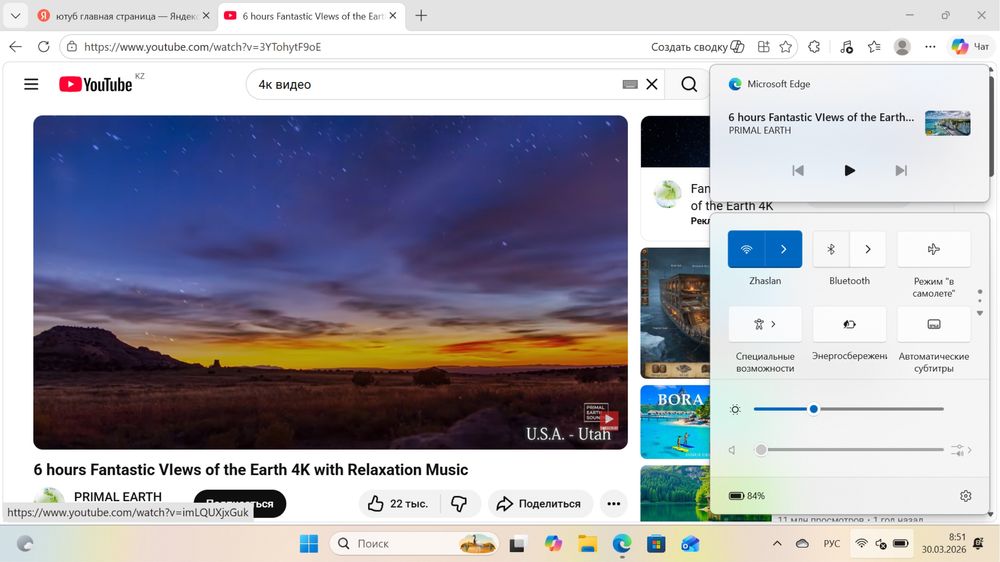Submit search with the magnifier button

coord(689,84)
